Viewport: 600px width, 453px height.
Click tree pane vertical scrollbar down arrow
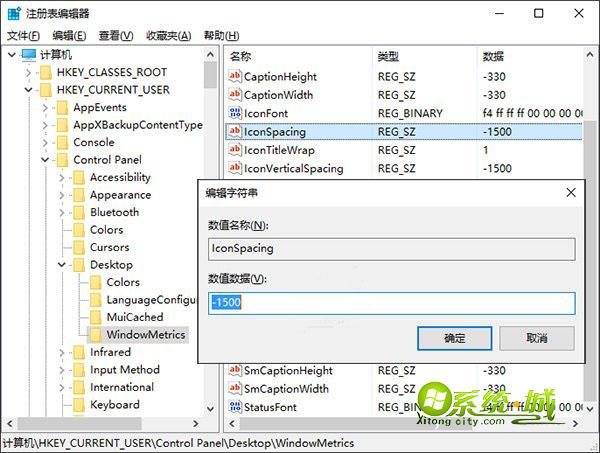(x=210, y=408)
